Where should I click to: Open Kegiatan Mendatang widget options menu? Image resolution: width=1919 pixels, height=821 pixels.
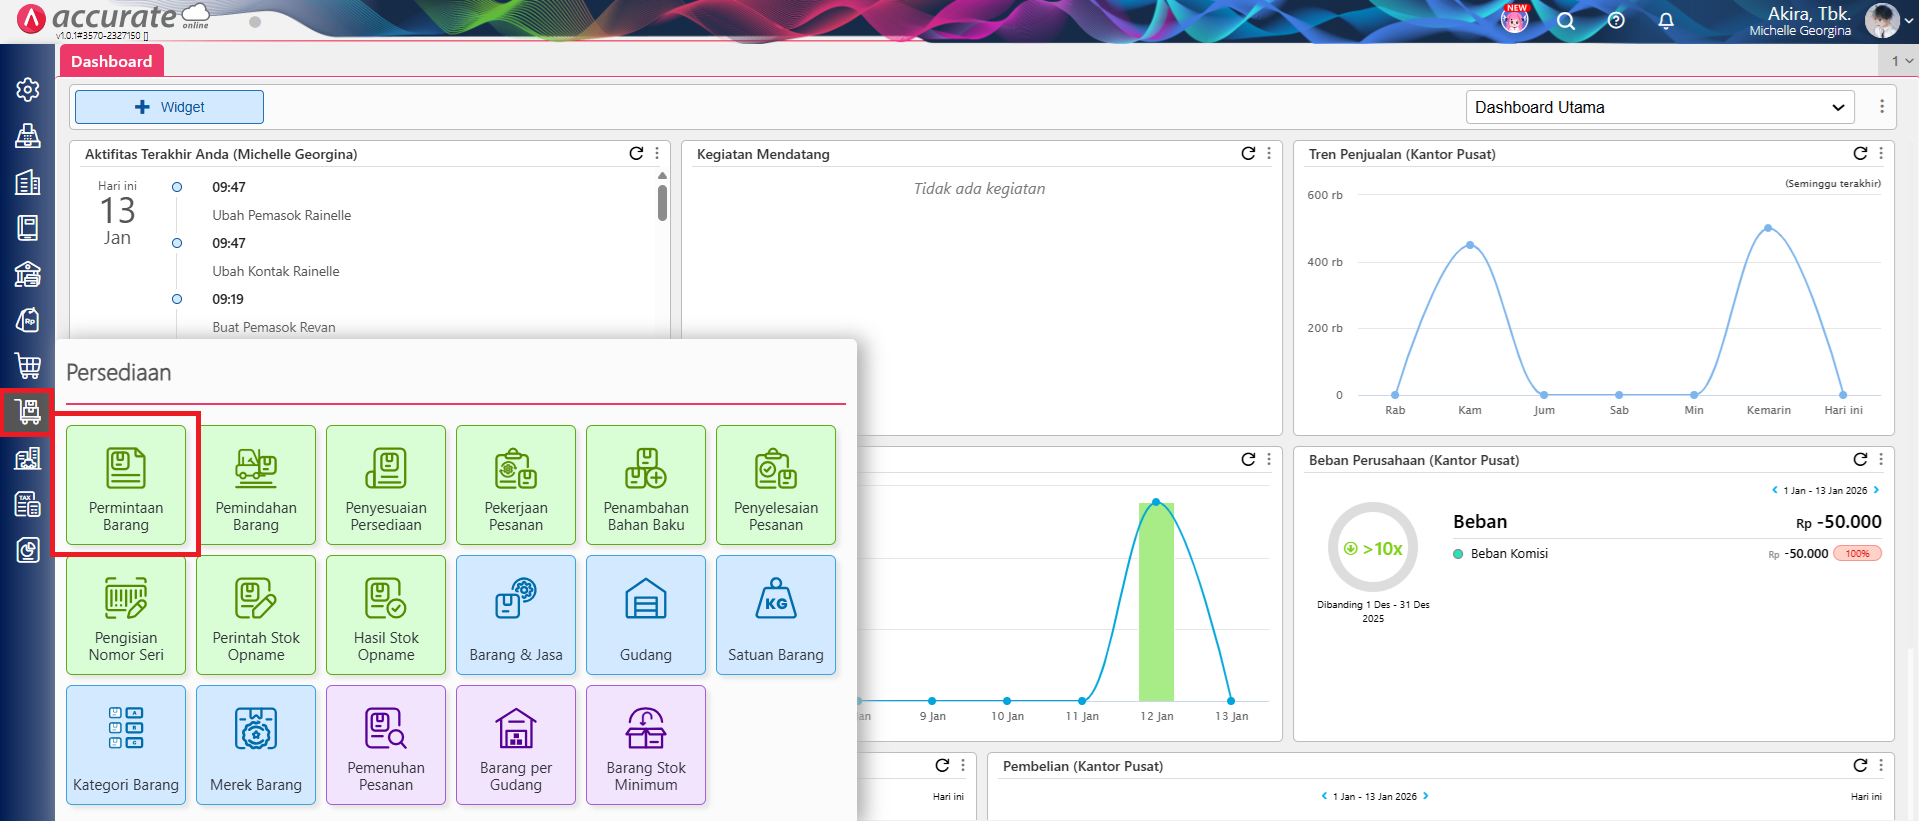[1269, 153]
